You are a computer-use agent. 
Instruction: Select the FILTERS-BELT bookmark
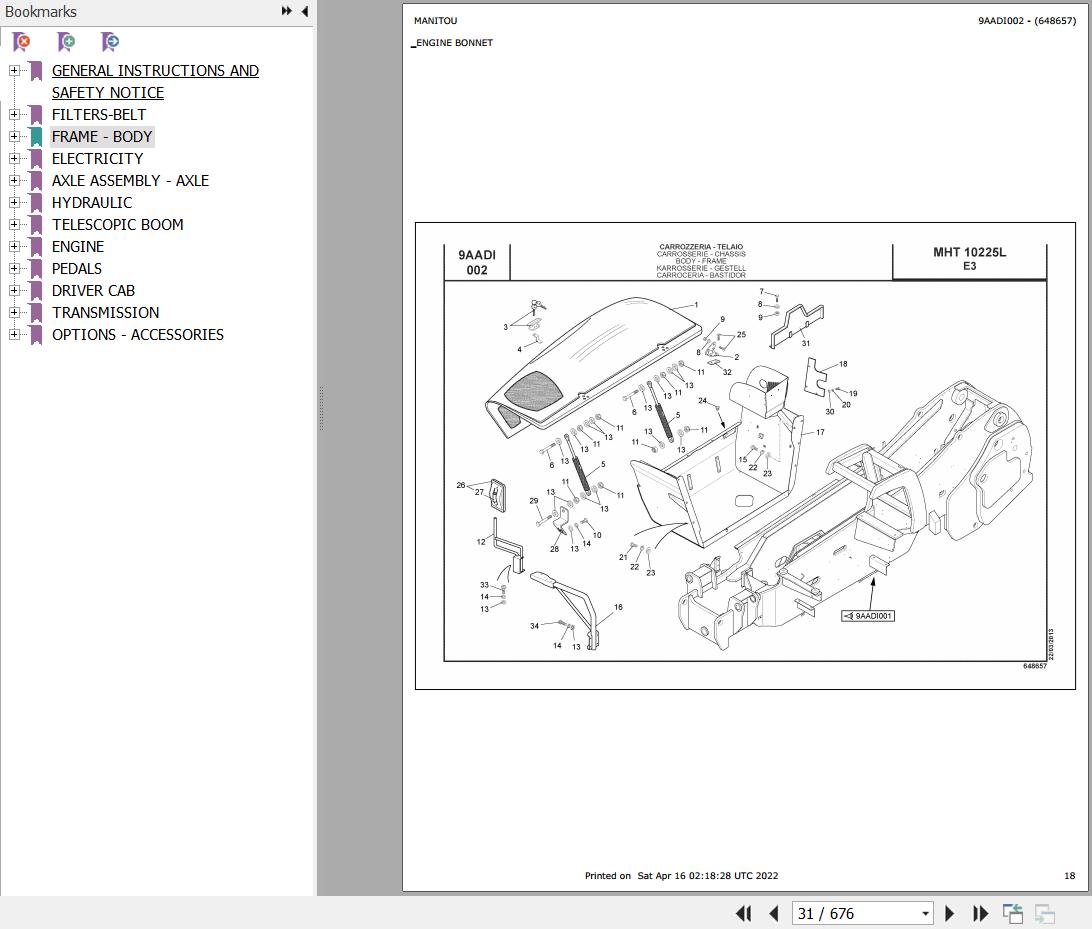point(99,114)
